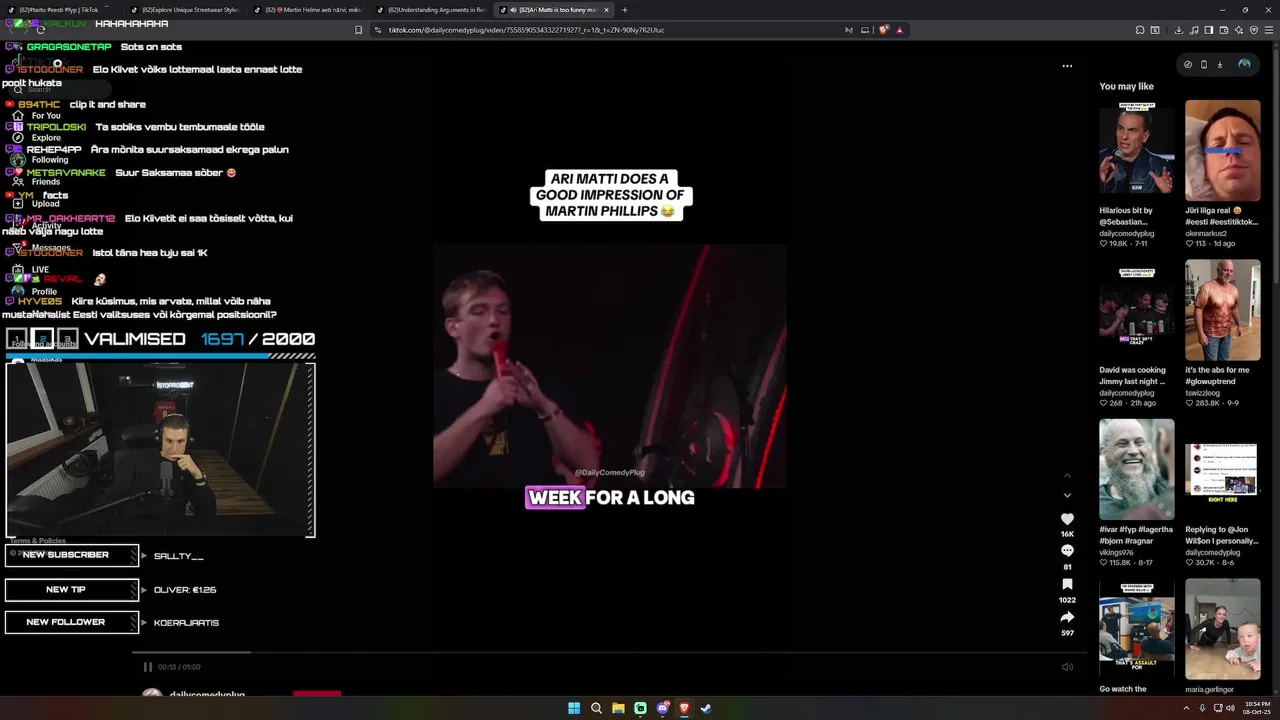Open File Explorer from the taskbar
This screenshot has height=720, width=1280.
click(618, 708)
